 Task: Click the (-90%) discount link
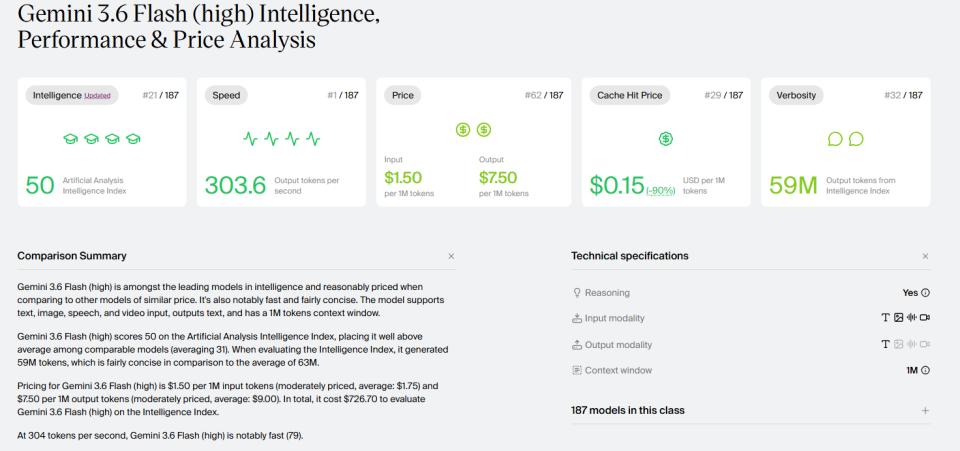tap(661, 191)
